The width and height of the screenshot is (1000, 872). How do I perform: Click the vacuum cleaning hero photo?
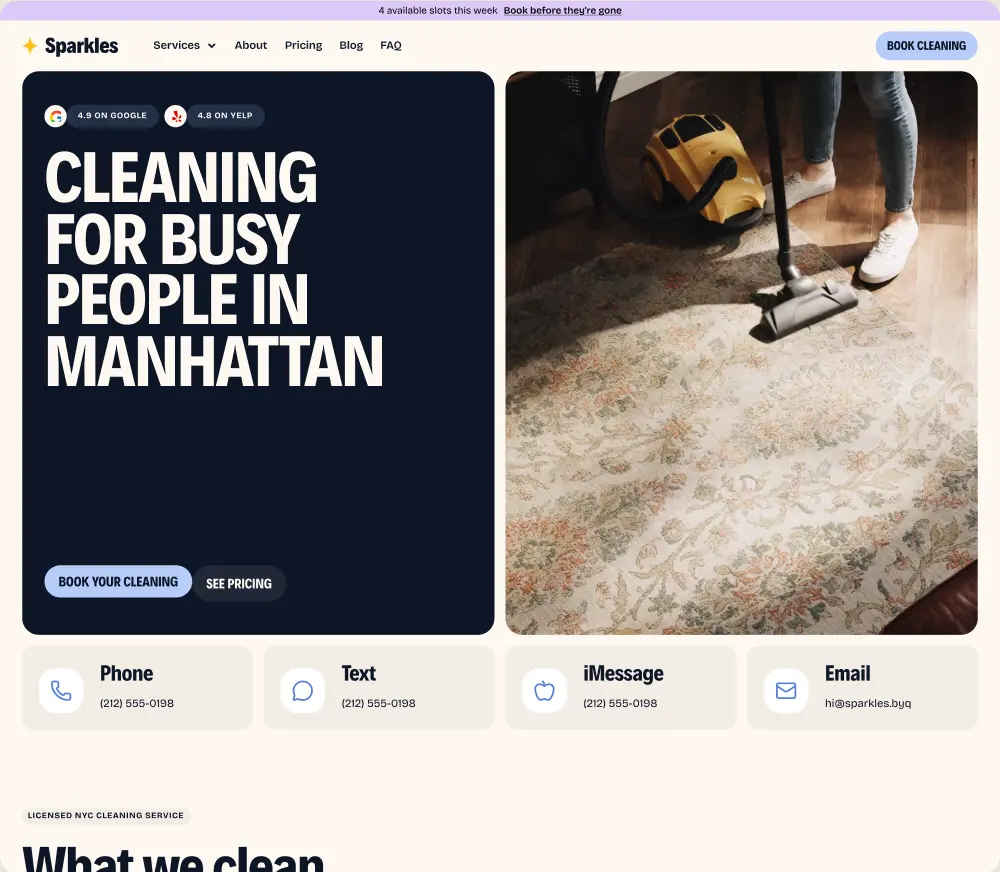point(741,353)
